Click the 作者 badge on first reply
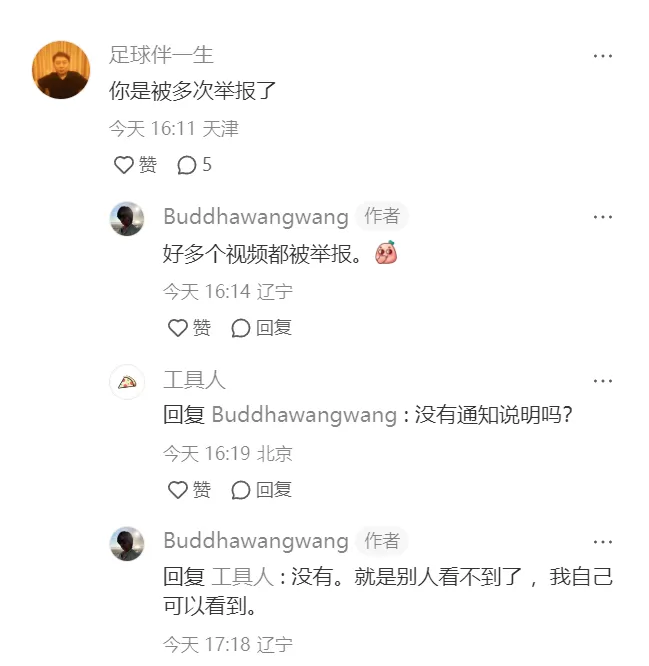Screen dimensions: 649x666 coord(382,216)
